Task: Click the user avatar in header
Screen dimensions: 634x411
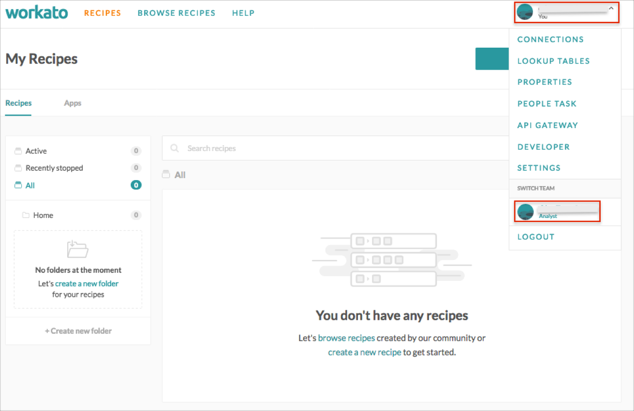Action: click(525, 13)
